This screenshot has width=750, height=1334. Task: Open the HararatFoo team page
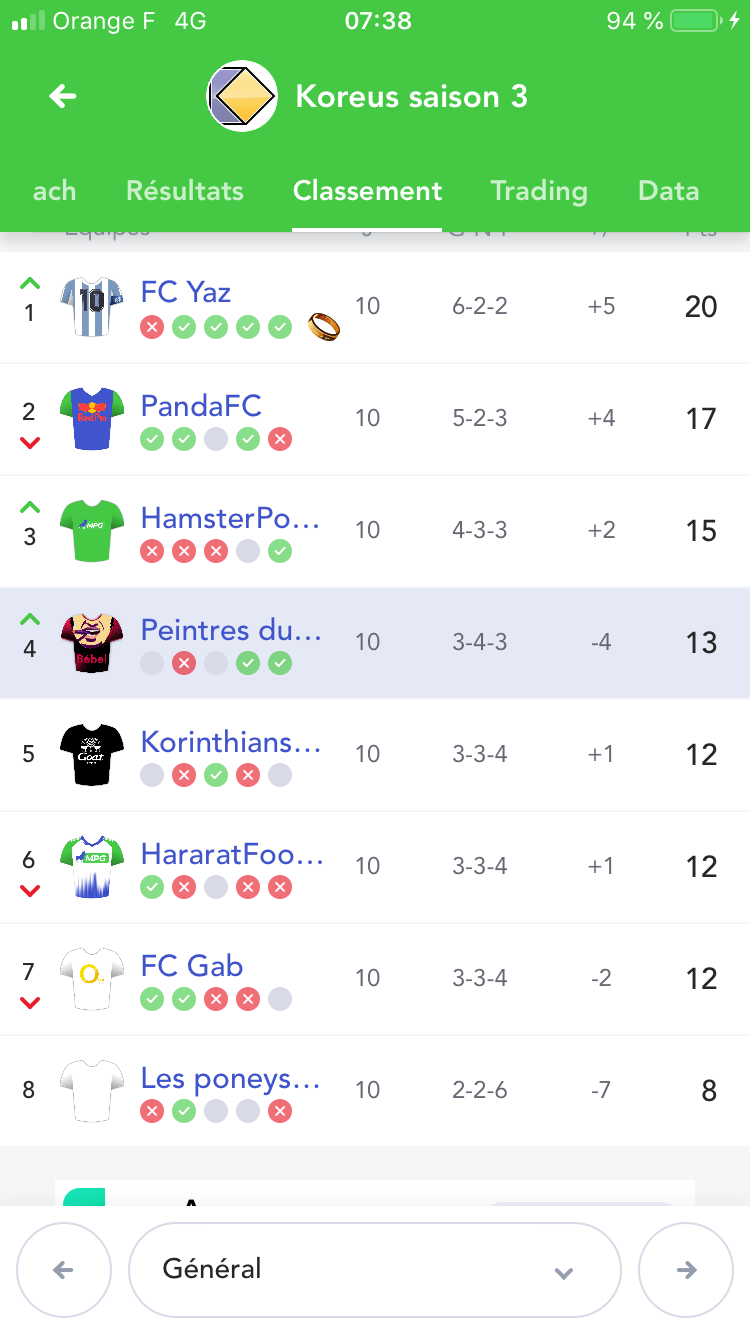click(x=232, y=854)
